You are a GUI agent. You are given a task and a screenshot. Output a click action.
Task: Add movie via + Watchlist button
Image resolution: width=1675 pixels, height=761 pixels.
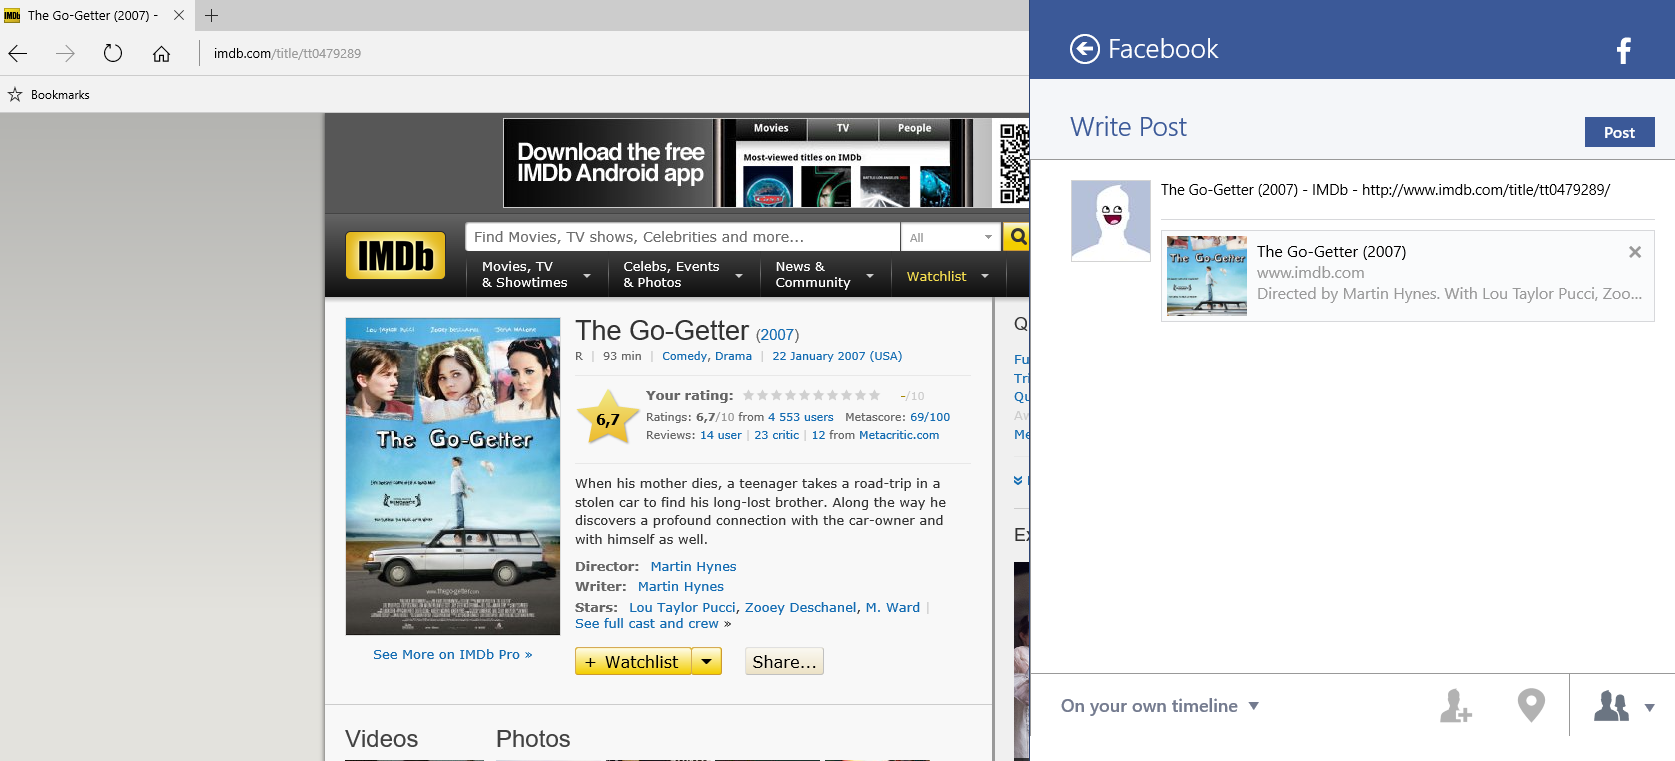pyautogui.click(x=633, y=661)
